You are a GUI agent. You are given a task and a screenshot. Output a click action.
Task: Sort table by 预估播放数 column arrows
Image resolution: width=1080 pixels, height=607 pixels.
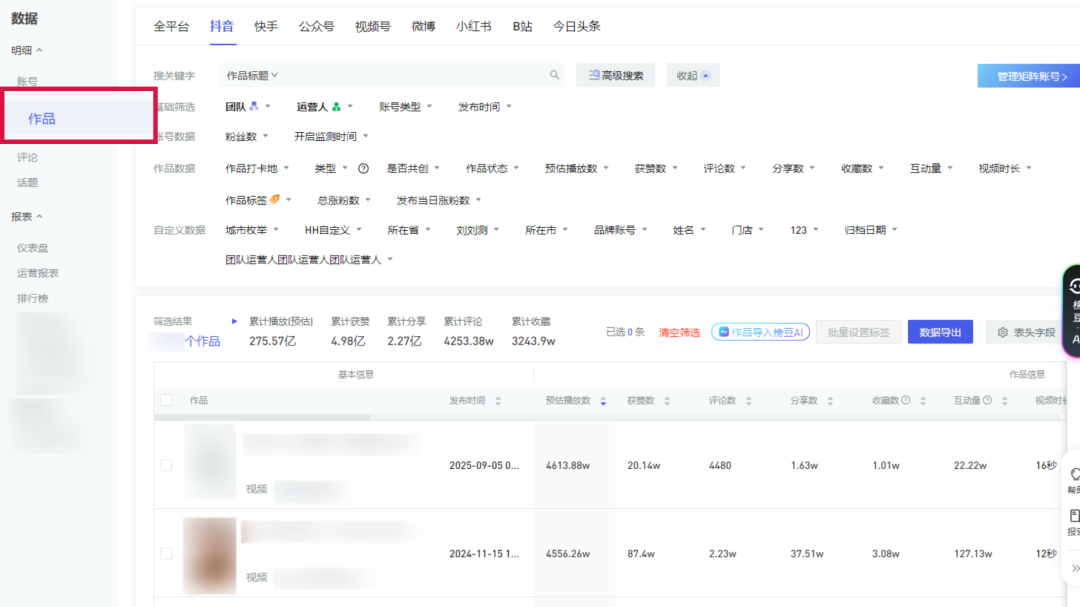[603, 401]
